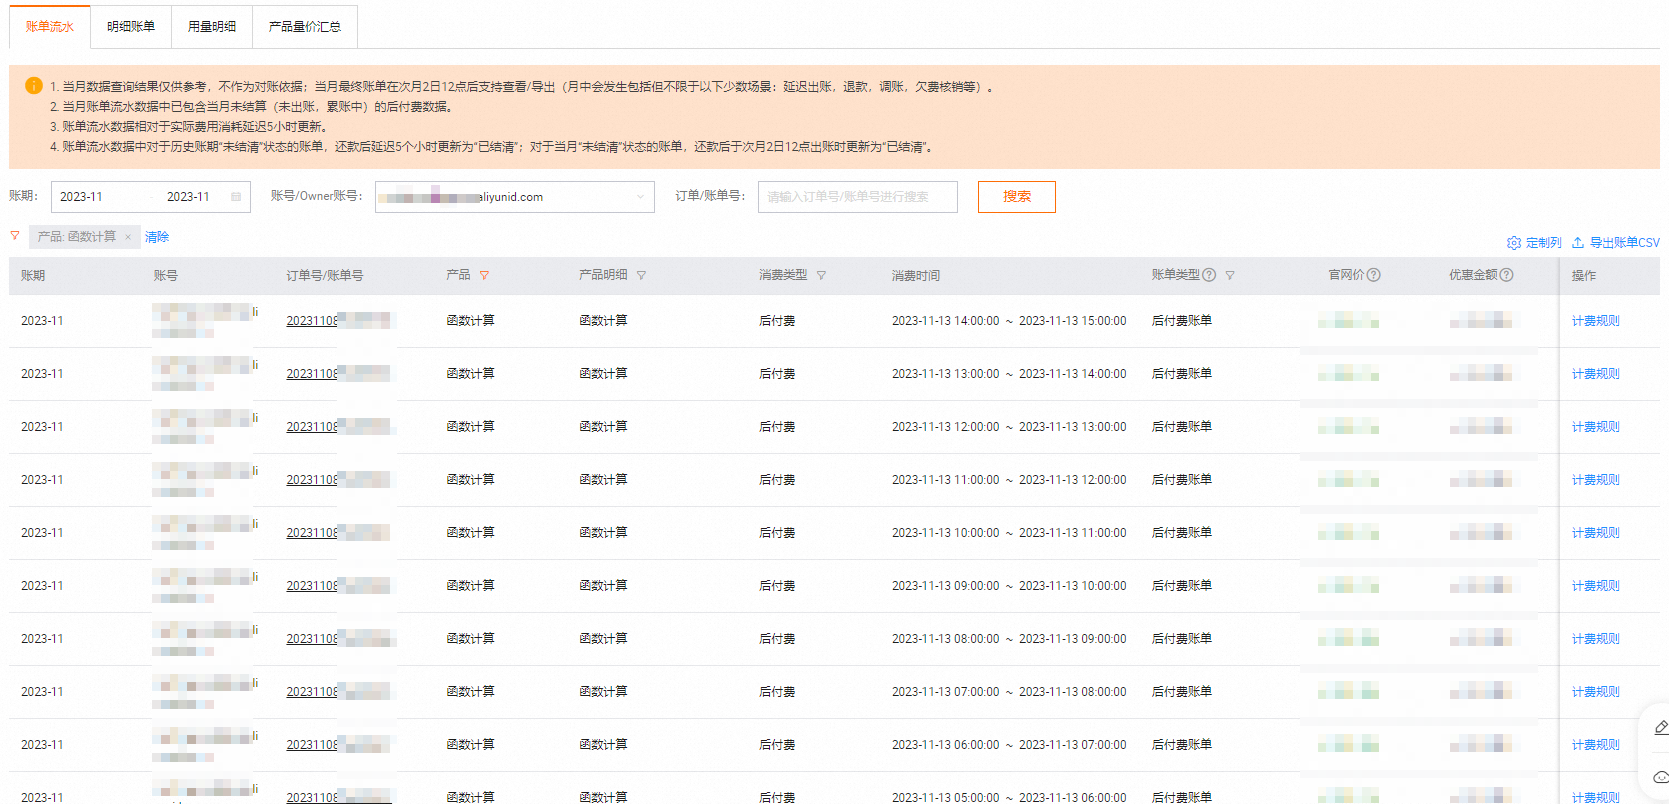Viewport: 1669px width, 804px height.
Task: Click the 导出账单CSV upload icon
Action: (x=1578, y=243)
